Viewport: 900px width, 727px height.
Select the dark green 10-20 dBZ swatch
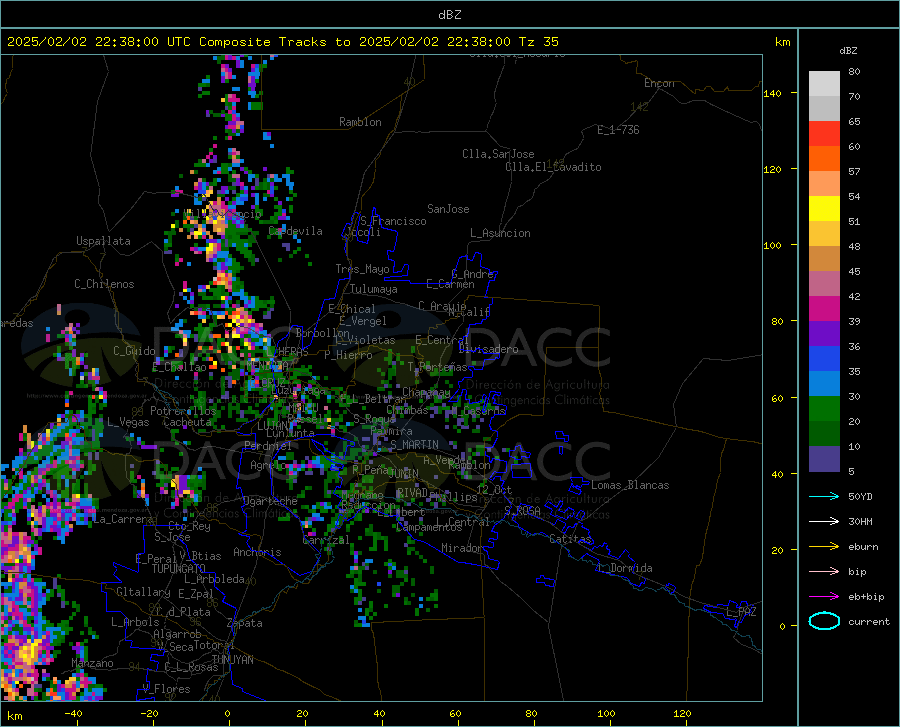click(x=824, y=434)
